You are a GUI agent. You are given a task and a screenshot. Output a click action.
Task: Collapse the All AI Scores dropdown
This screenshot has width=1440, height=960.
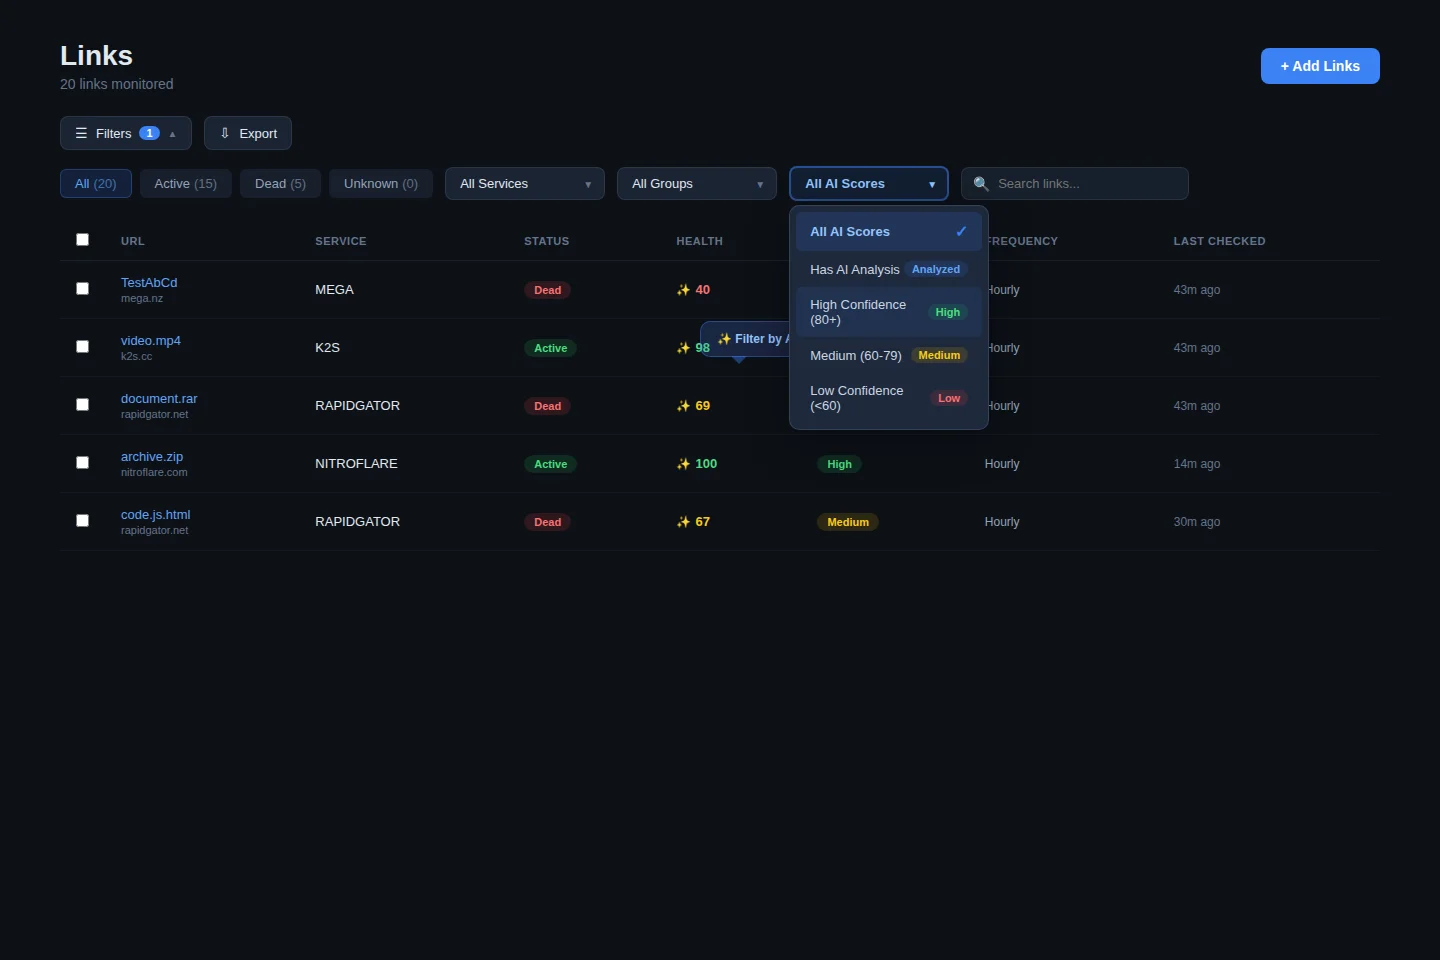click(868, 184)
